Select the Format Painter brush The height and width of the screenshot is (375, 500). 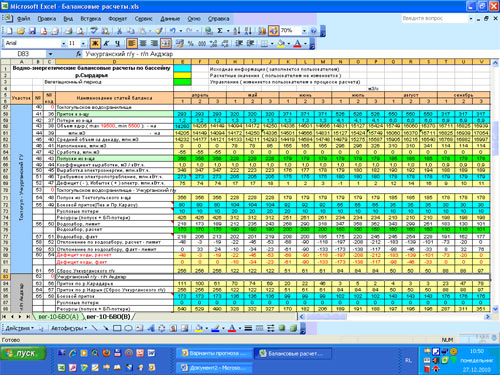(159, 31)
